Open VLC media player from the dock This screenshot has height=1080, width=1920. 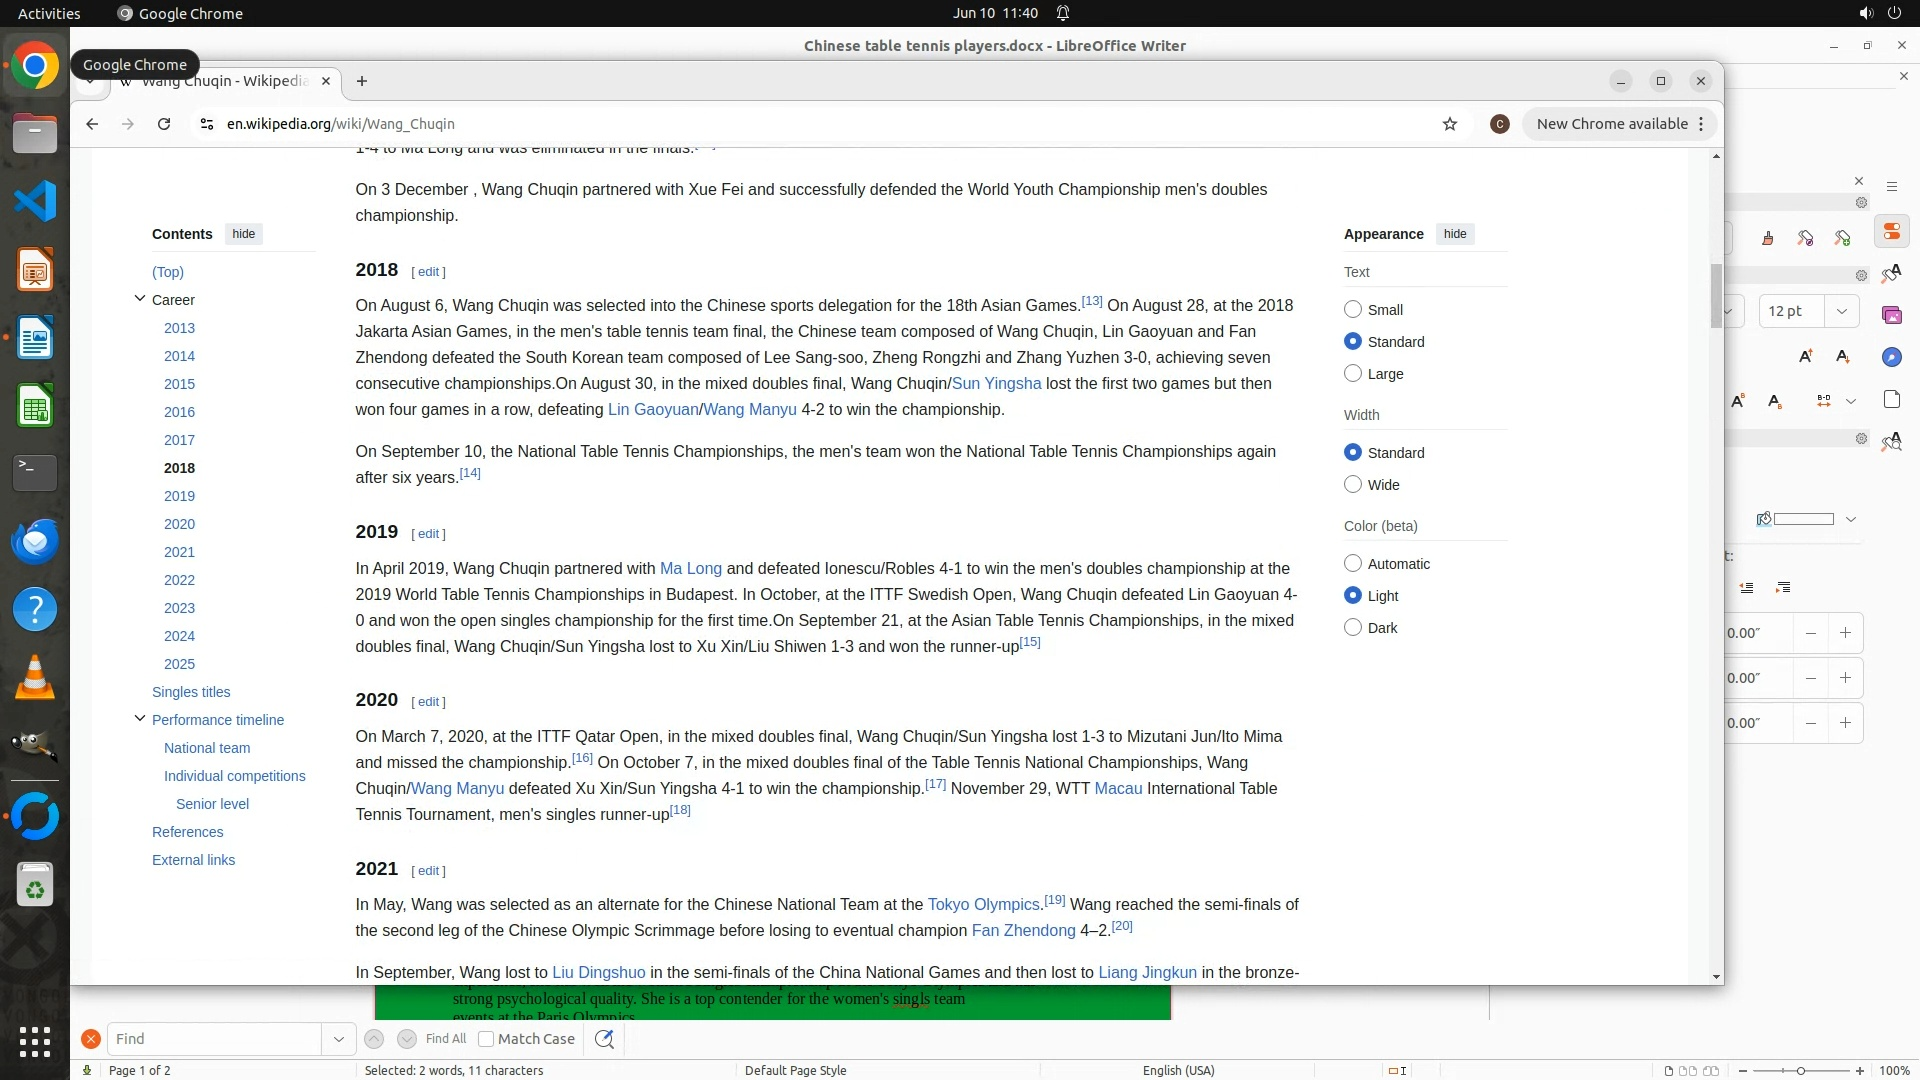tap(35, 678)
